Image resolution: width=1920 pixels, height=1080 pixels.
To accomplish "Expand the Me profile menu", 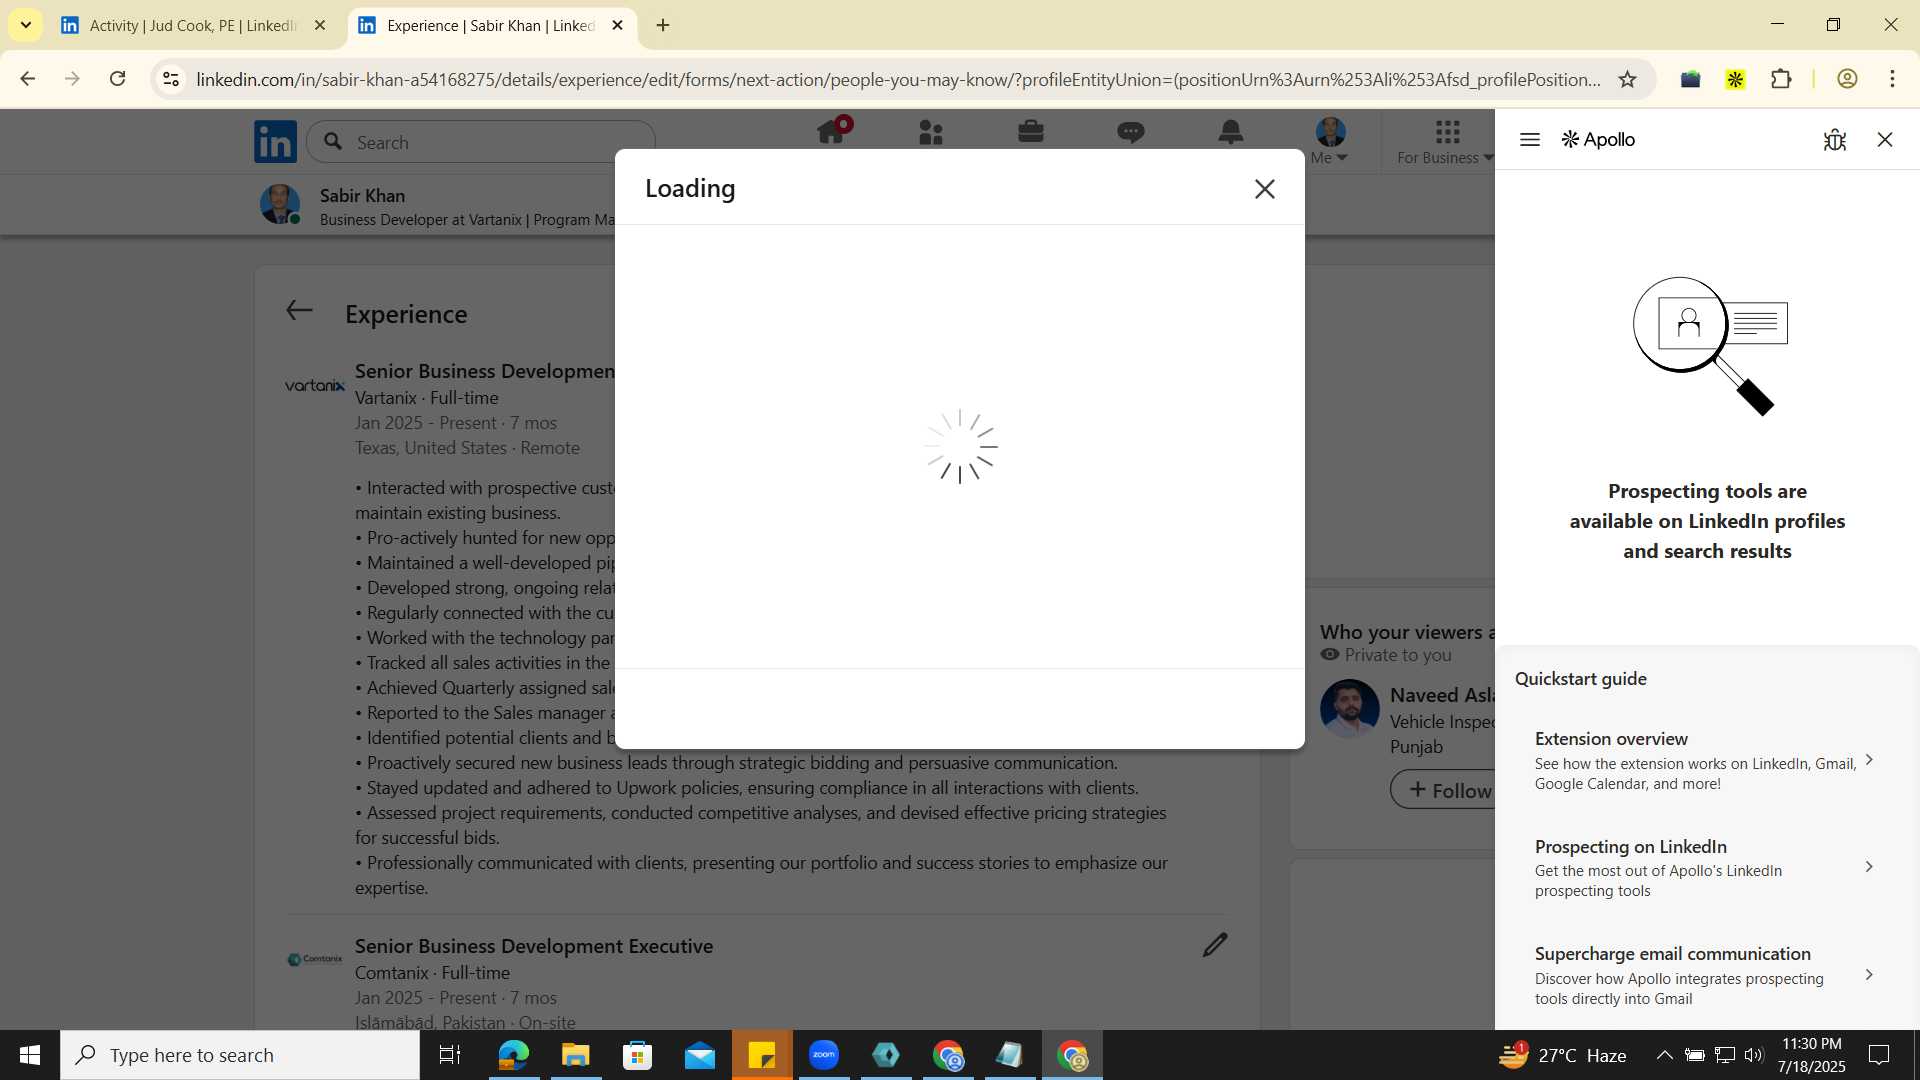I will tap(1330, 141).
